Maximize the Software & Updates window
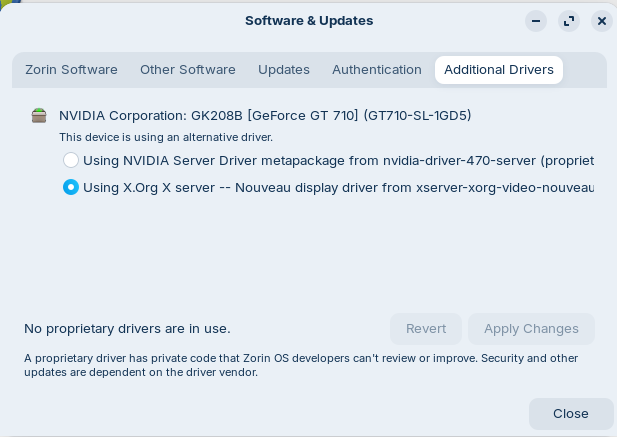This screenshot has height=437, width=617. (569, 21)
